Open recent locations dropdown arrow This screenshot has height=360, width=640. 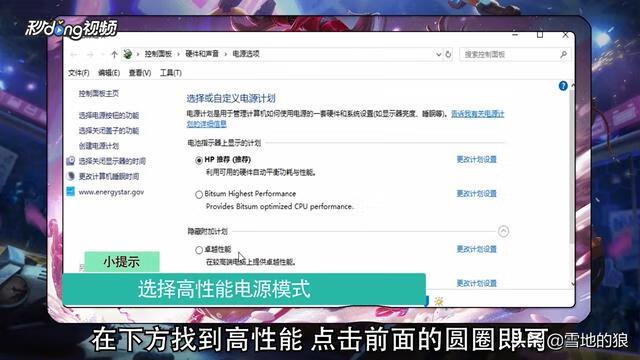[x=102, y=54]
